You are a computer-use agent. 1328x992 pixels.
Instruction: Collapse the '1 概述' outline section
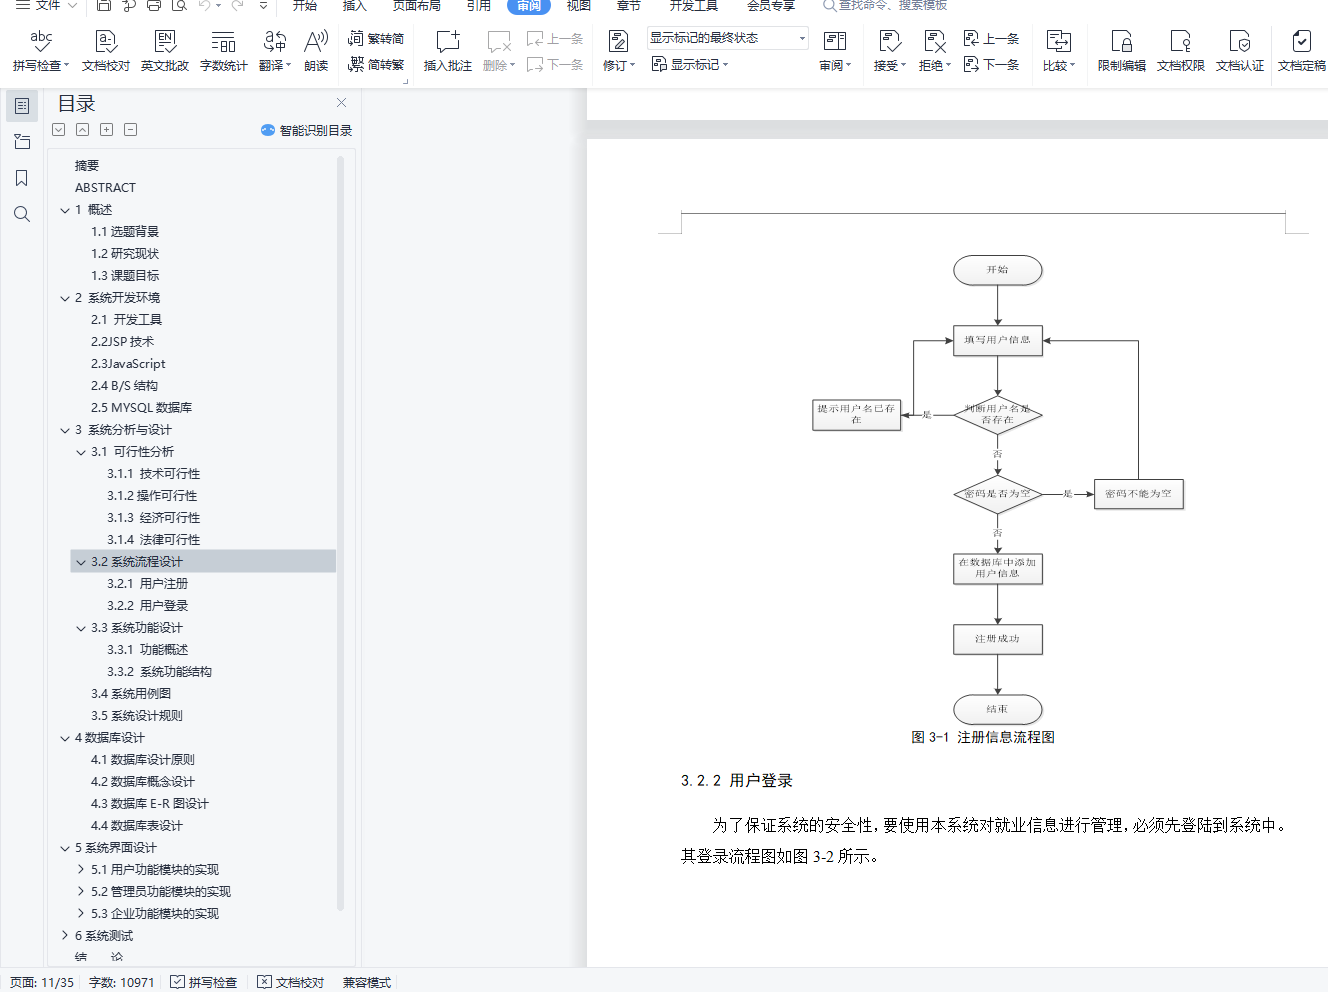[x=65, y=210]
